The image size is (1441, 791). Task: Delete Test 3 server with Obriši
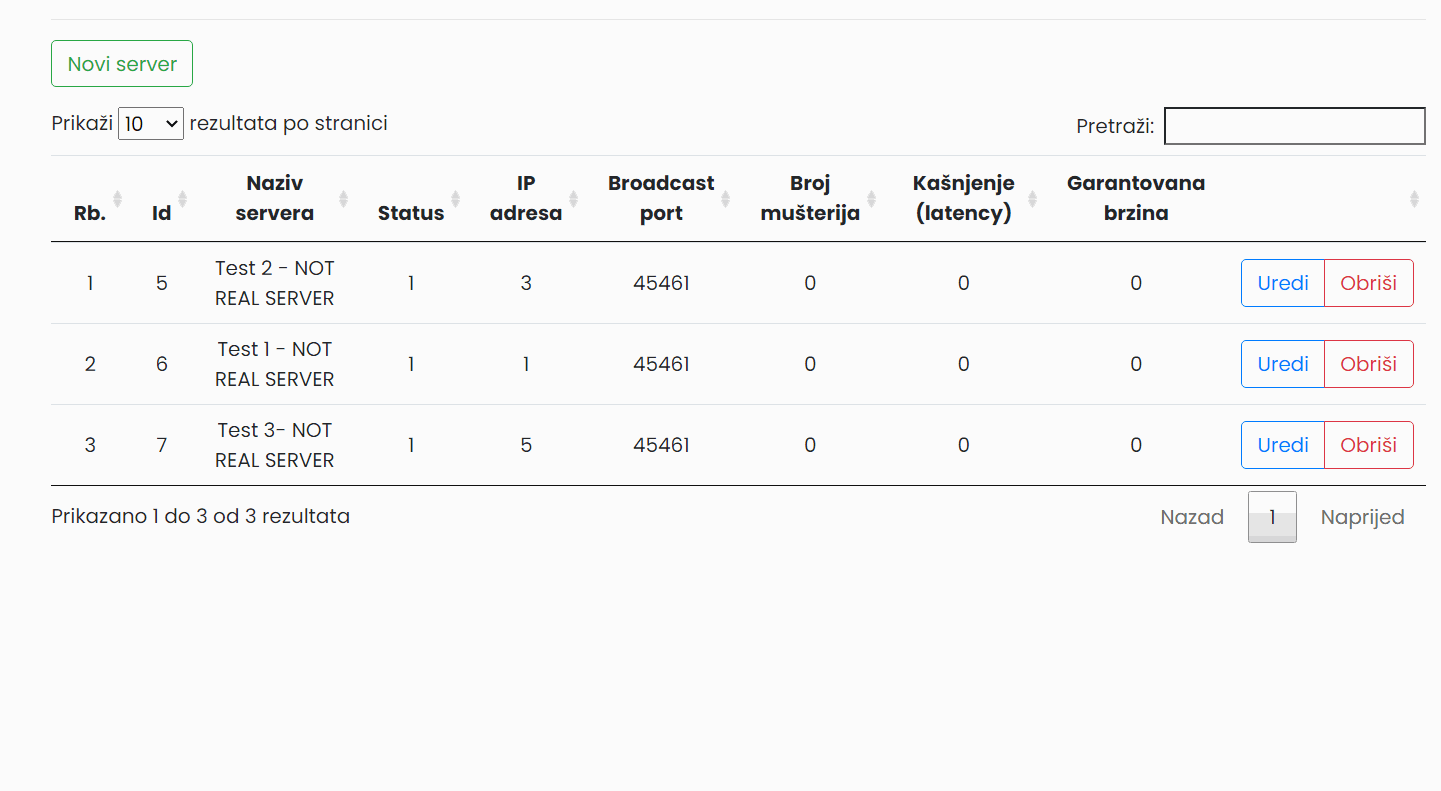tap(1369, 445)
